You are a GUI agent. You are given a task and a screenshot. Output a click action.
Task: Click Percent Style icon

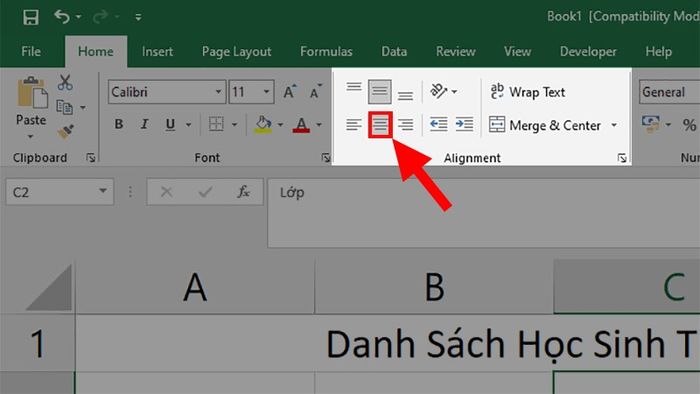(x=689, y=124)
